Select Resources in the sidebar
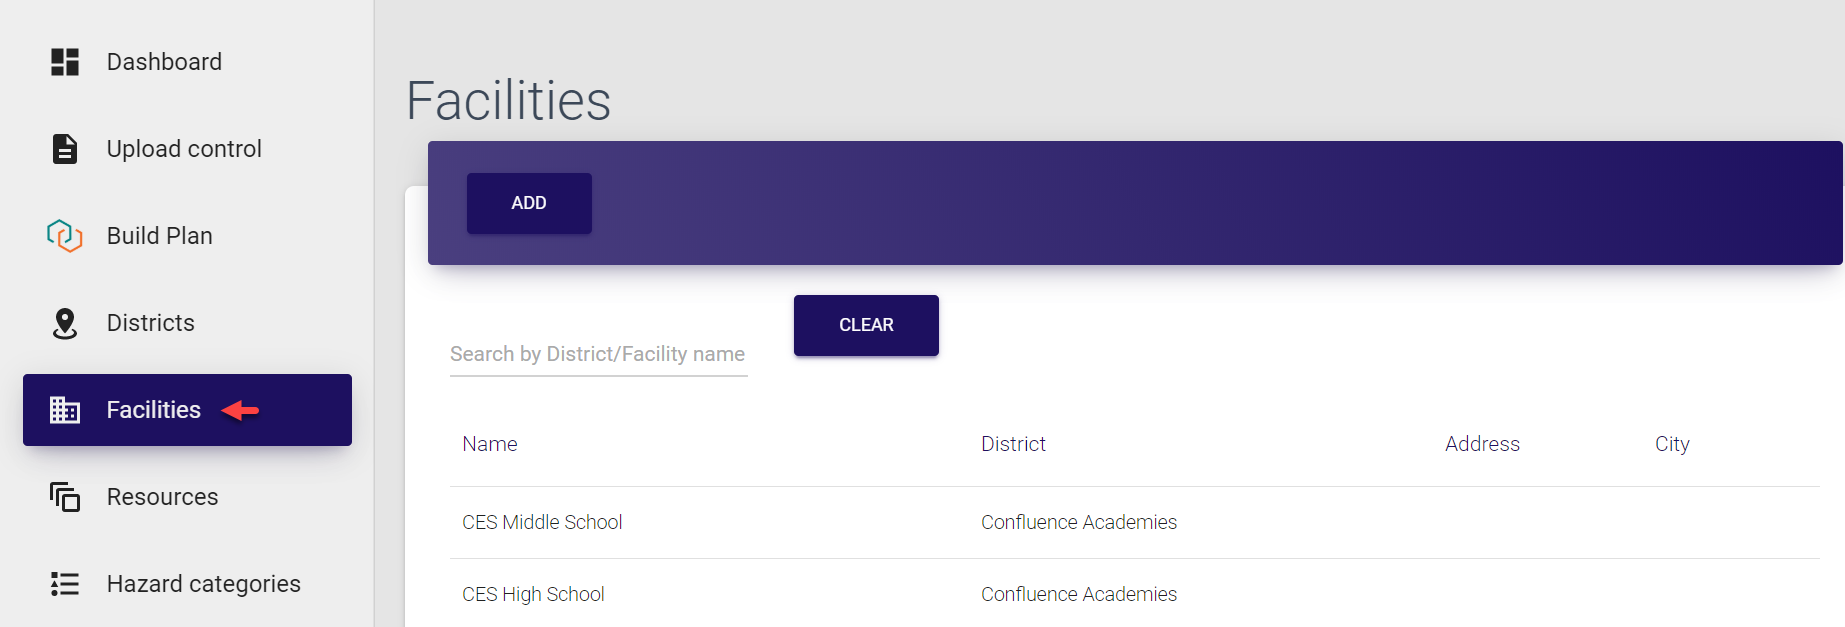Screen dimensions: 1845x627 [x=163, y=497]
